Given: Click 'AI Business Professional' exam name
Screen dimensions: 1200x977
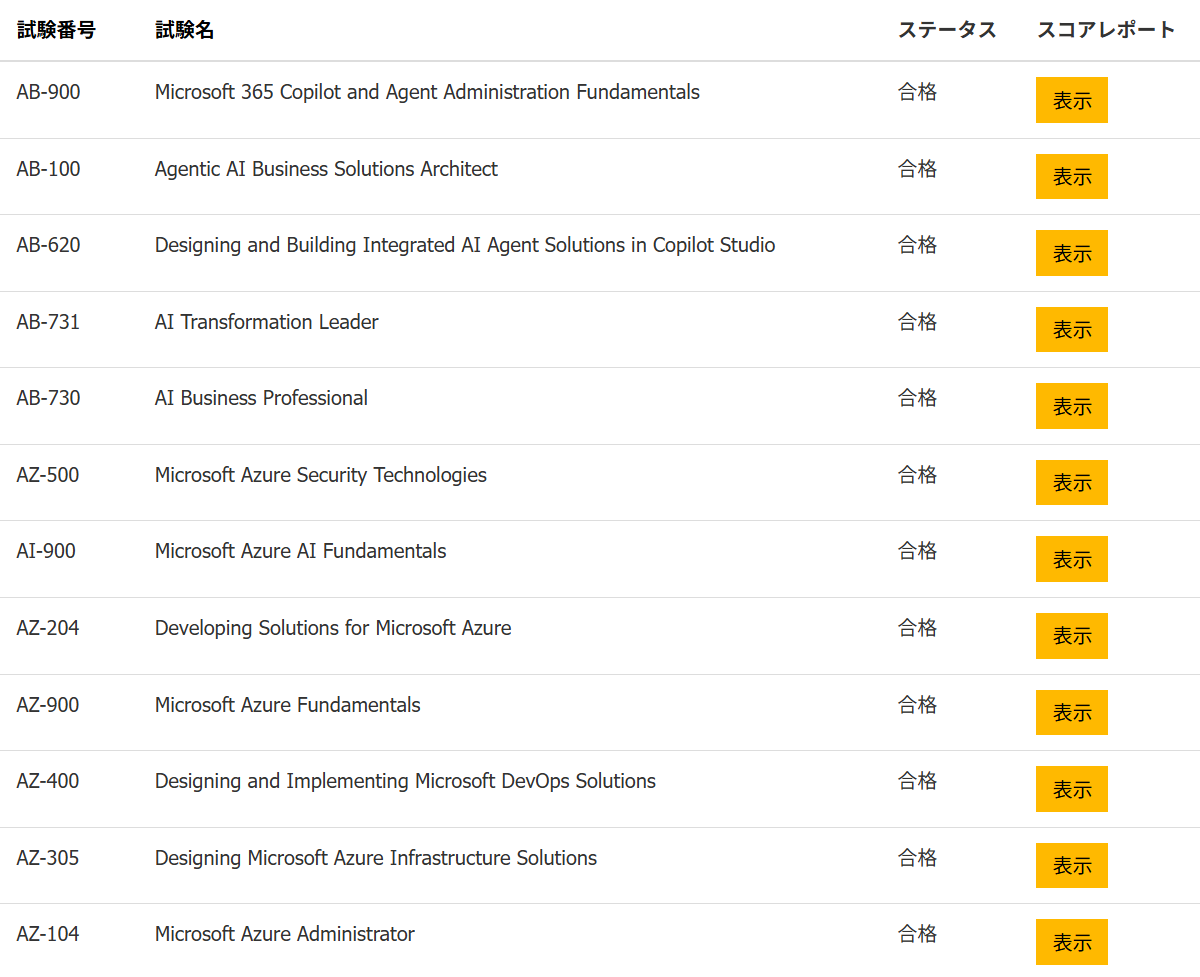Looking at the screenshot, I should pos(261,398).
